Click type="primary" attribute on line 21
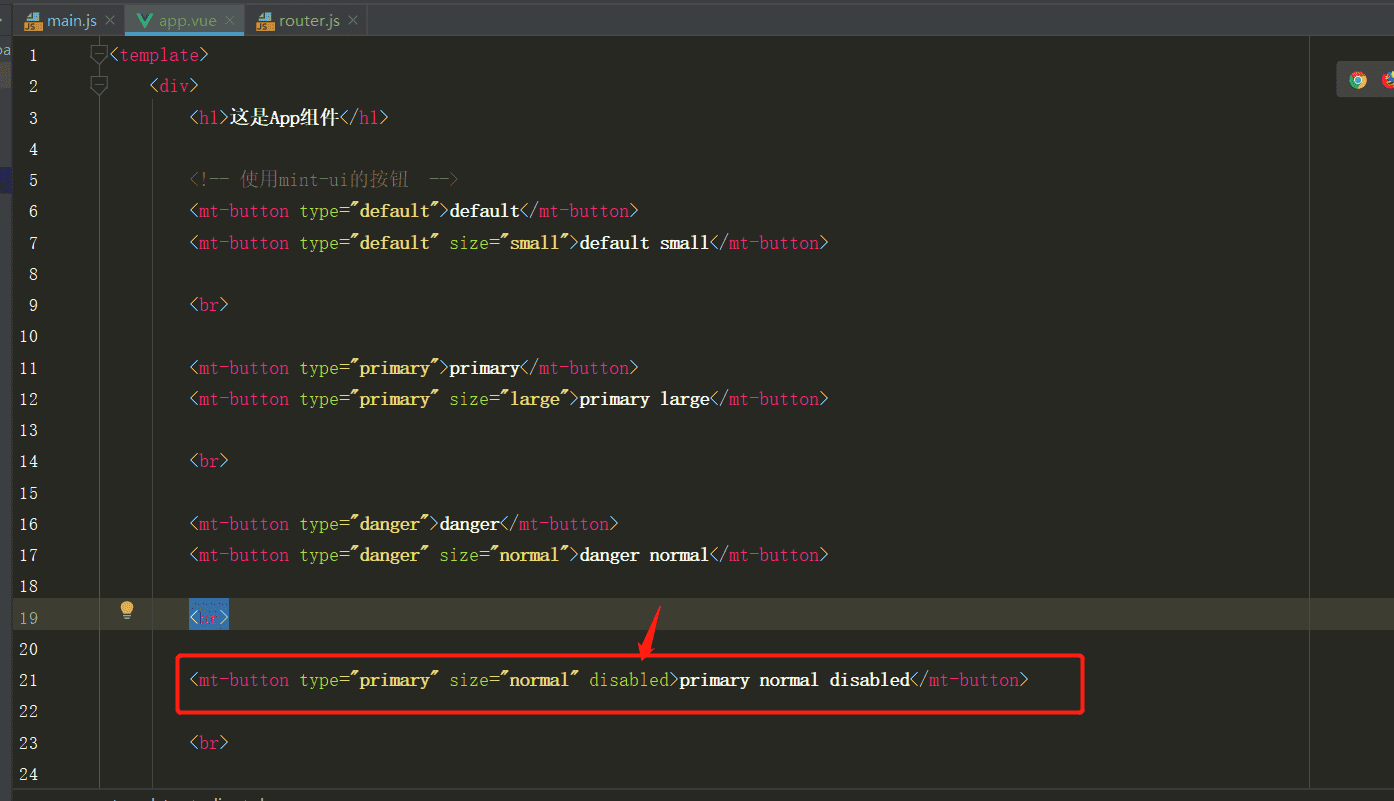 [x=369, y=680]
